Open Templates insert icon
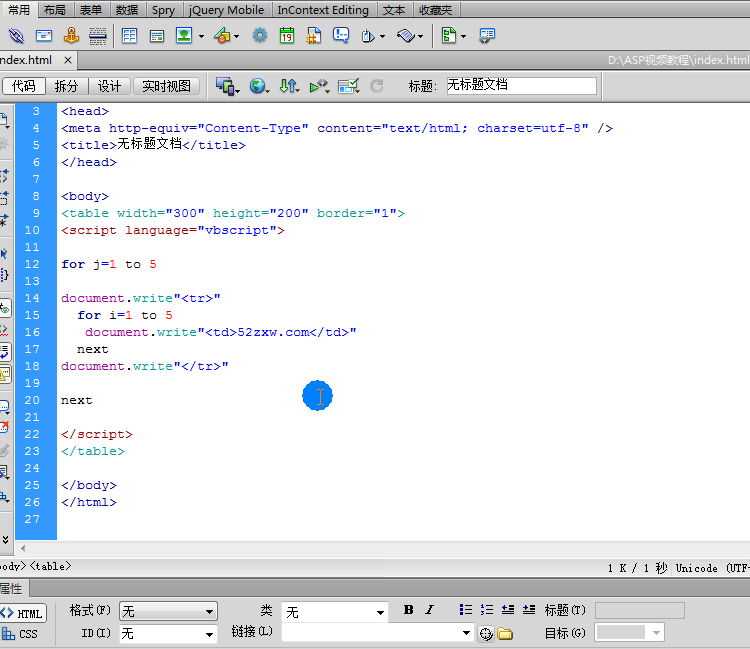This screenshot has height=649, width=750. (449, 36)
